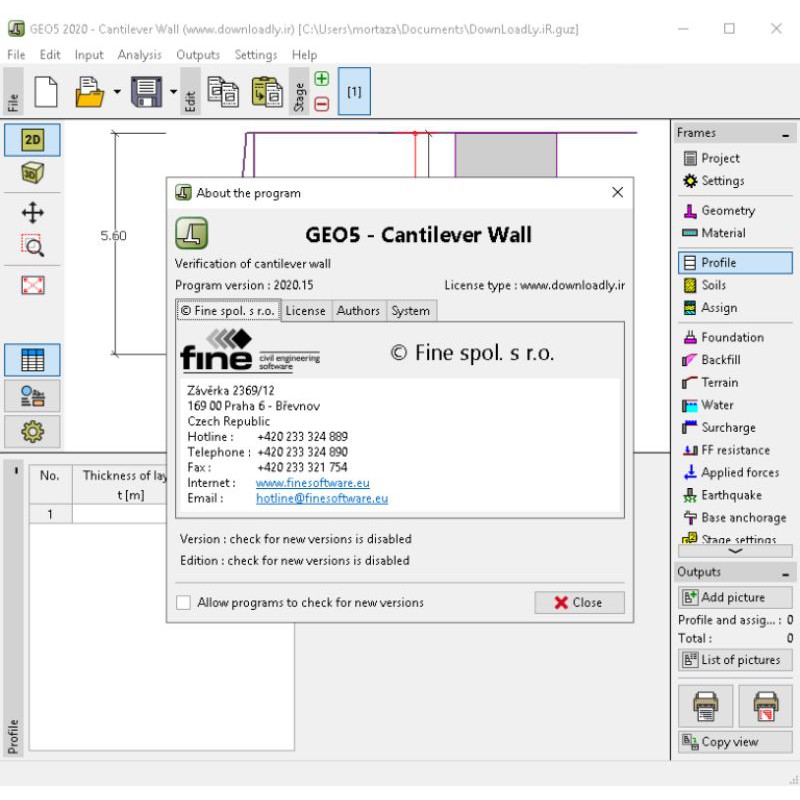Viewport: 800px width, 800px height.
Task: Open the Analysis menu
Action: pyautogui.click(x=139, y=55)
